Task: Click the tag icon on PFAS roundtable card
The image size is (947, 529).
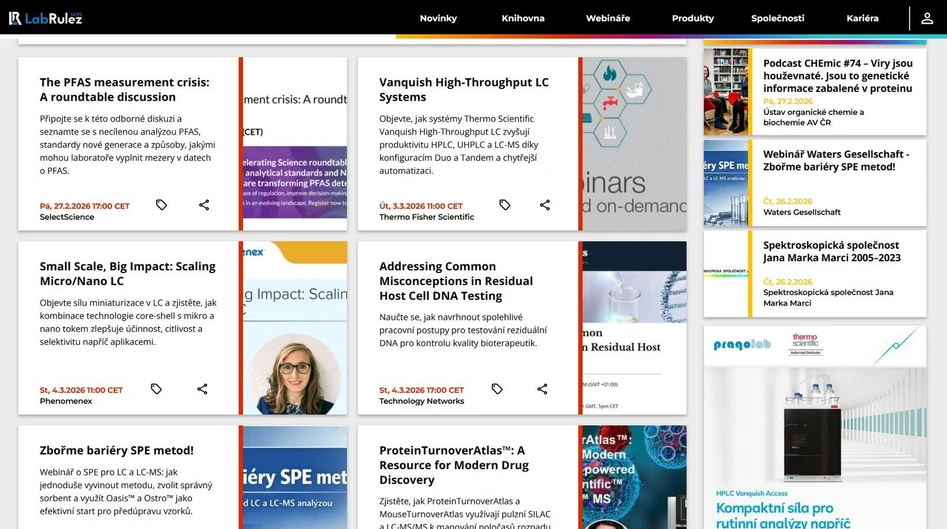Action: point(161,205)
